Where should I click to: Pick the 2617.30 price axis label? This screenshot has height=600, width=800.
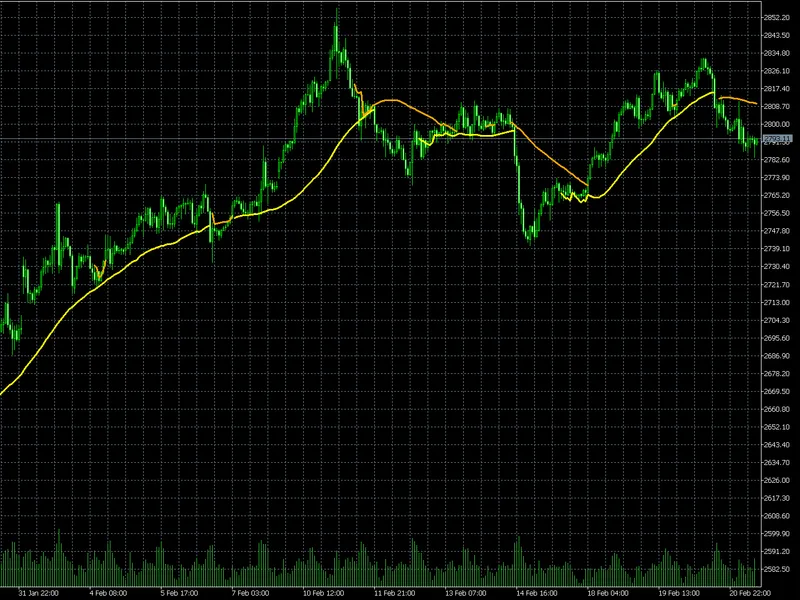(x=777, y=498)
